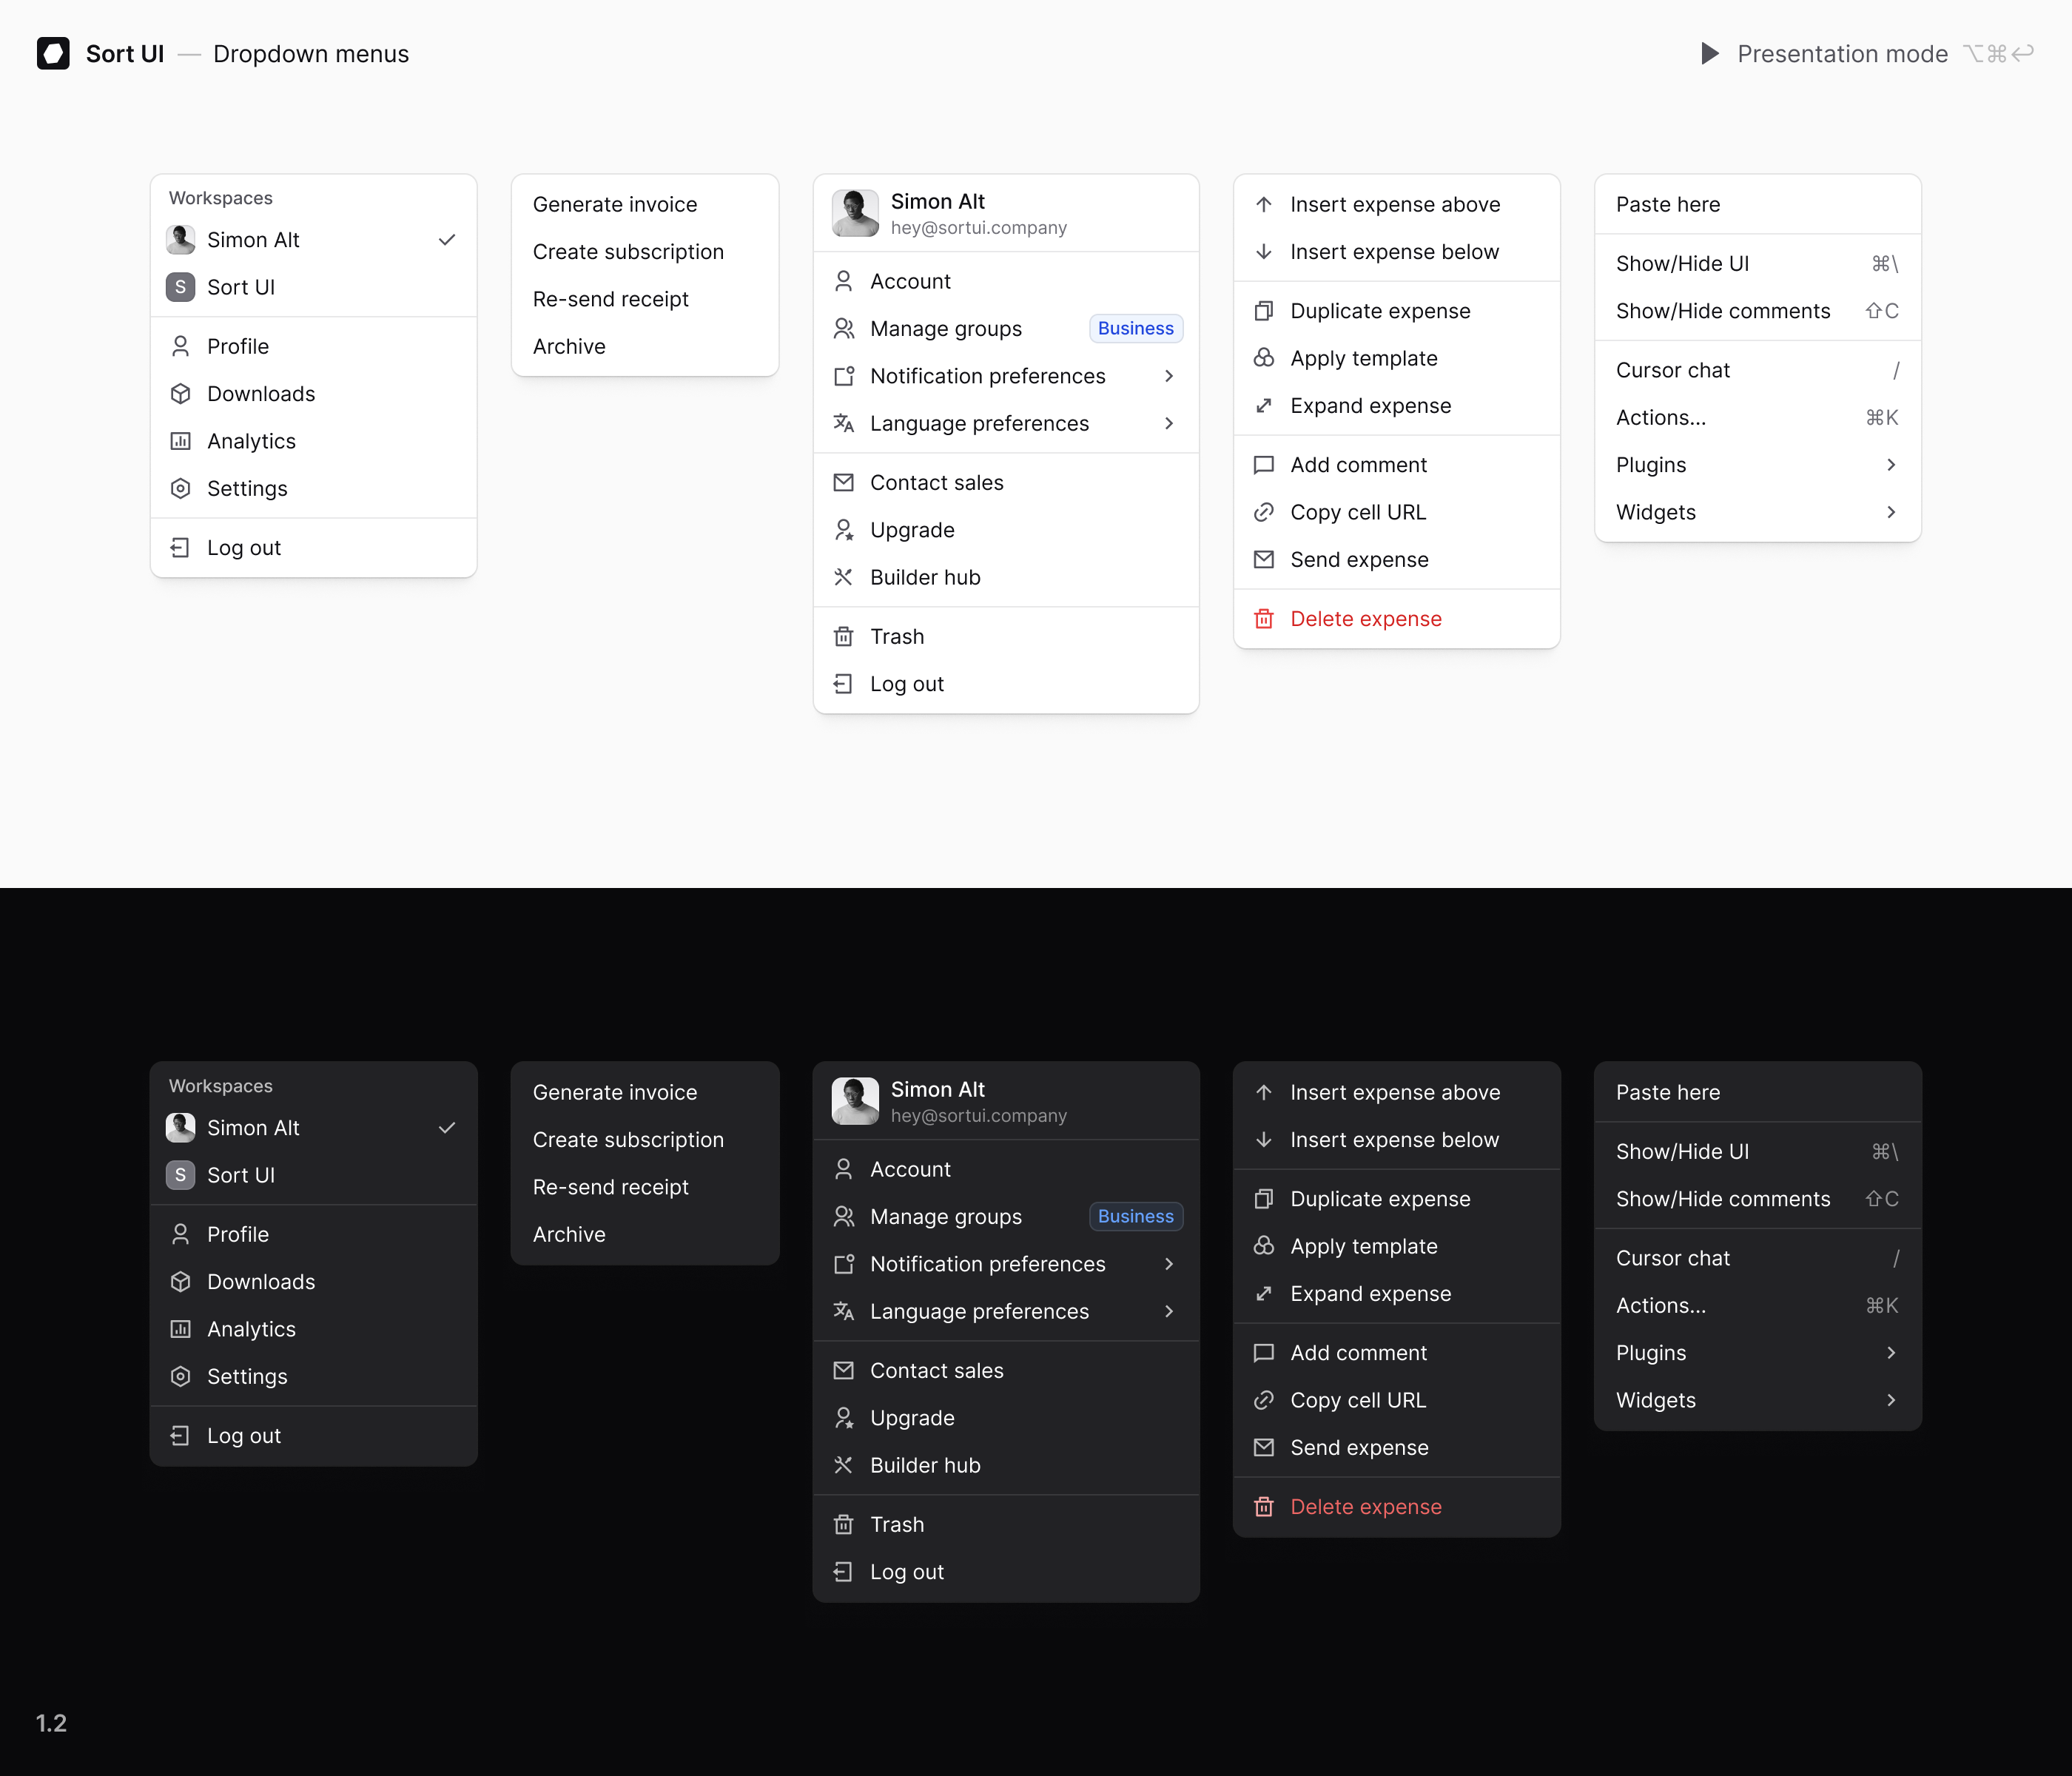
Task: Click the Language preferences translate icon in light menu
Action: tap(844, 423)
